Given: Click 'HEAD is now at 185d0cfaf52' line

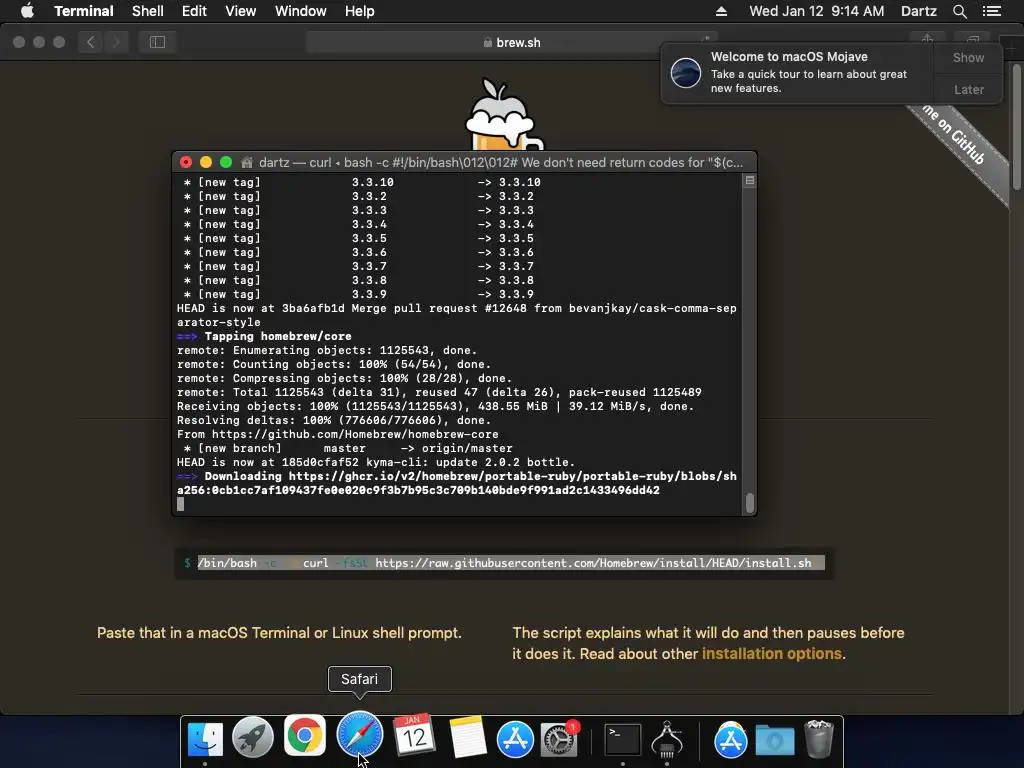Looking at the screenshot, I should [x=376, y=462].
